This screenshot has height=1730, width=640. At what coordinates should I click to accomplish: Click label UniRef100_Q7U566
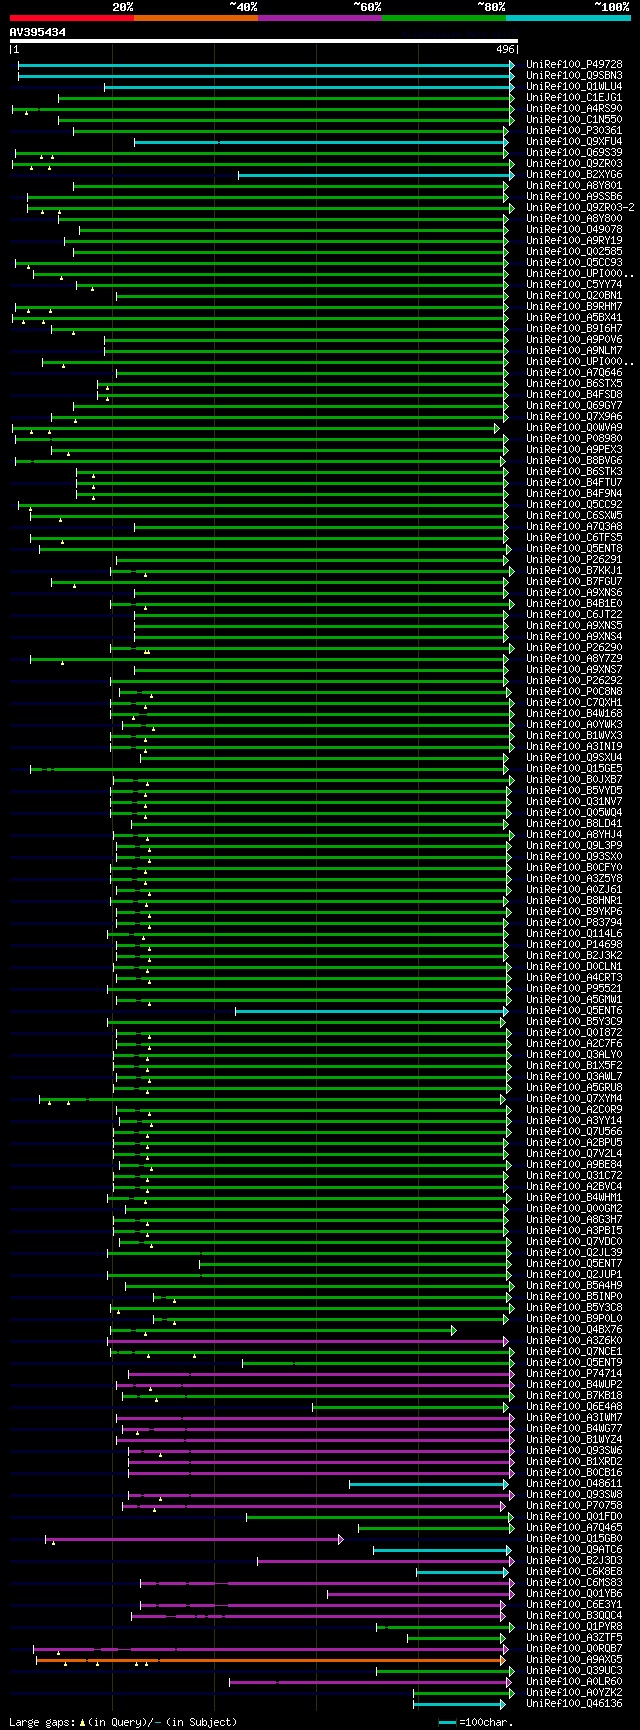click(574, 1131)
